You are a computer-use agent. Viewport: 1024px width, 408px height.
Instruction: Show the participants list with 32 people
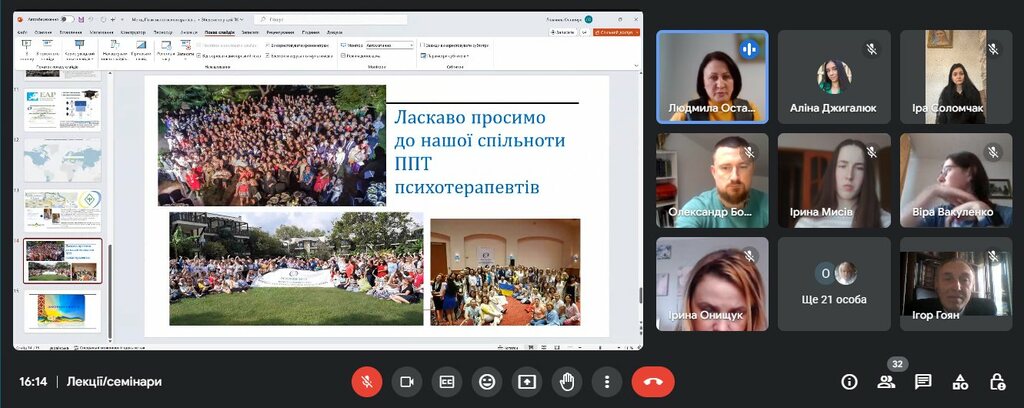click(886, 382)
